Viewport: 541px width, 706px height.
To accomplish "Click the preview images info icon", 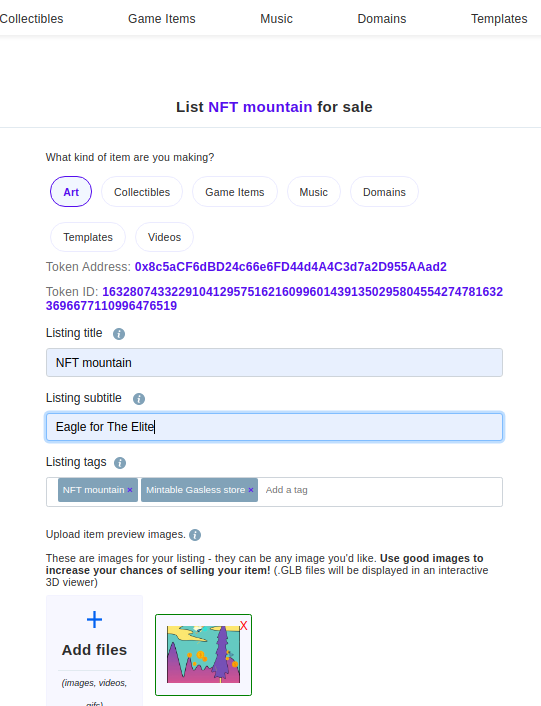I will pyautogui.click(x=195, y=534).
